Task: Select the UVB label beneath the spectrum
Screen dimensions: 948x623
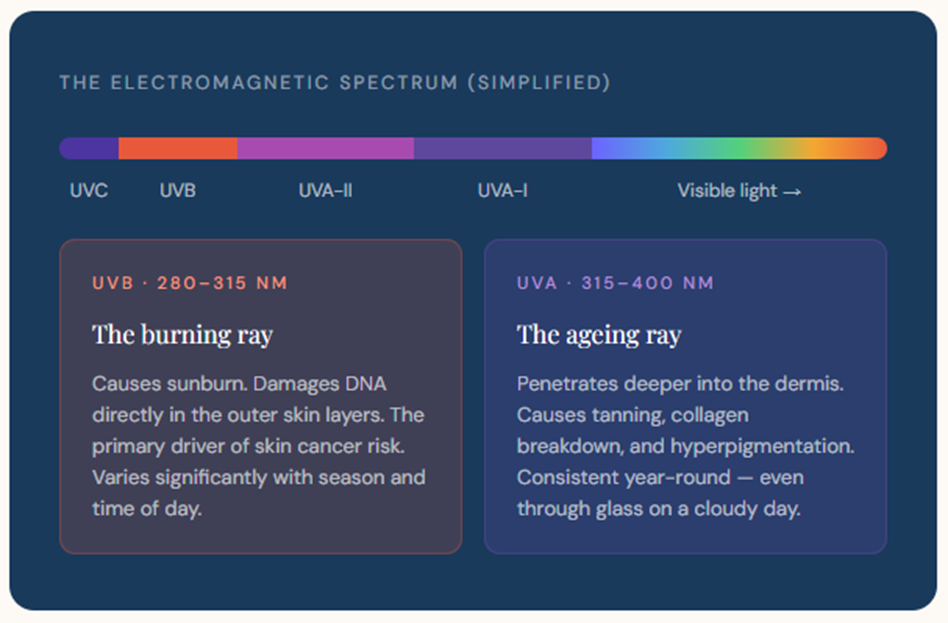Action: pos(178,190)
